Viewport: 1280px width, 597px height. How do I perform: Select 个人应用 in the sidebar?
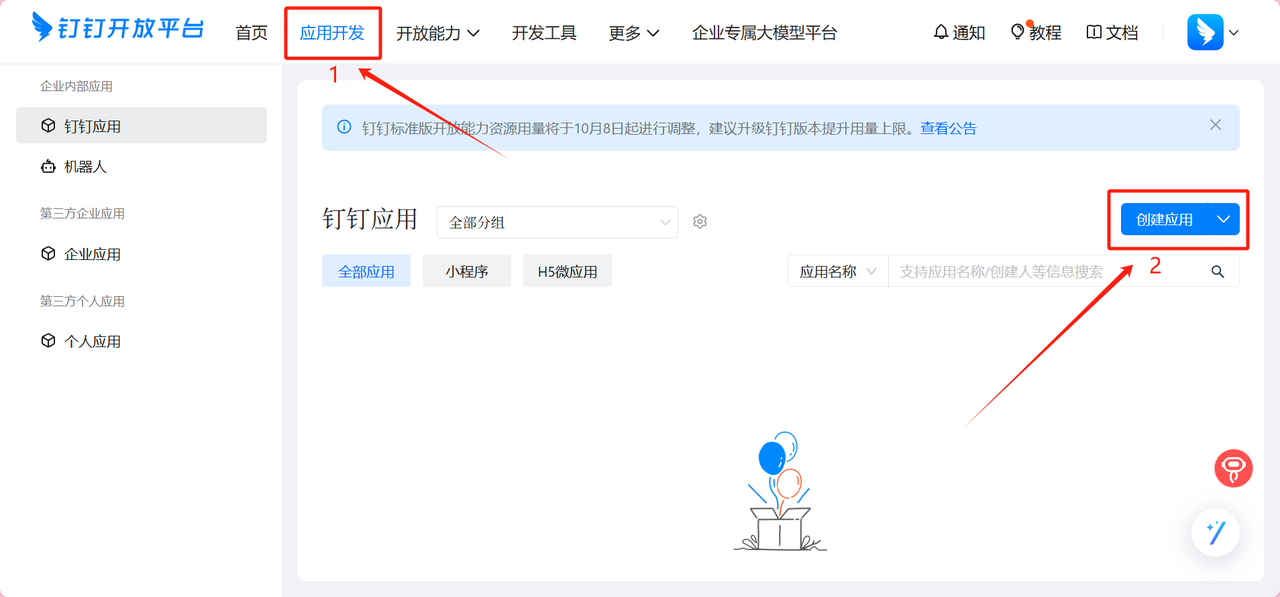141,341
